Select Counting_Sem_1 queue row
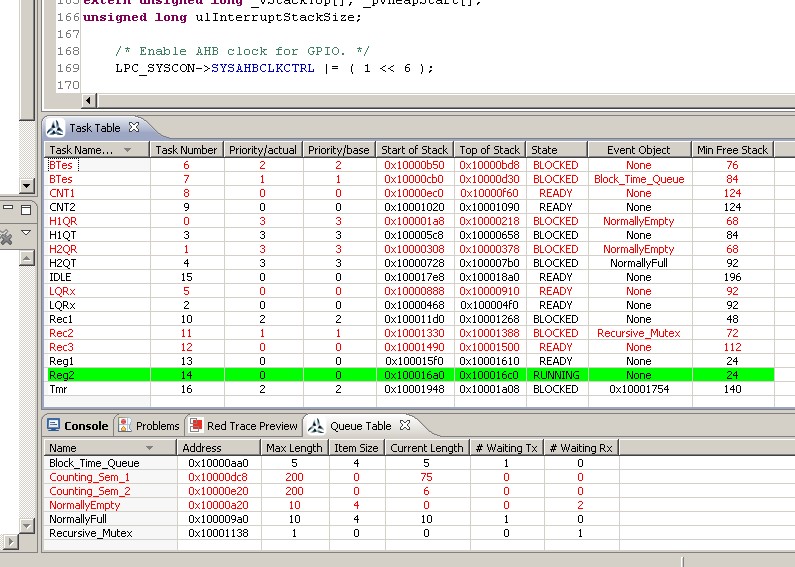This screenshot has height=567, width=795. pos(332,477)
